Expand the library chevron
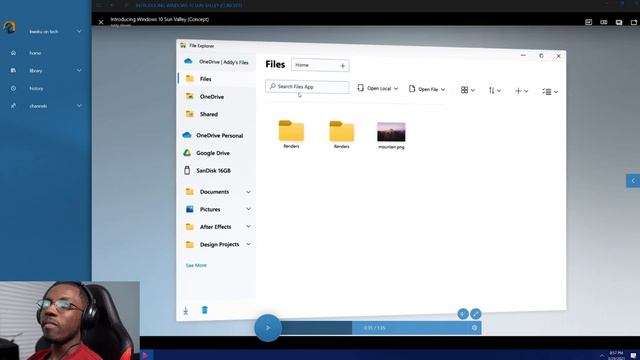Screen dimensions: 640x360 pos(79,71)
